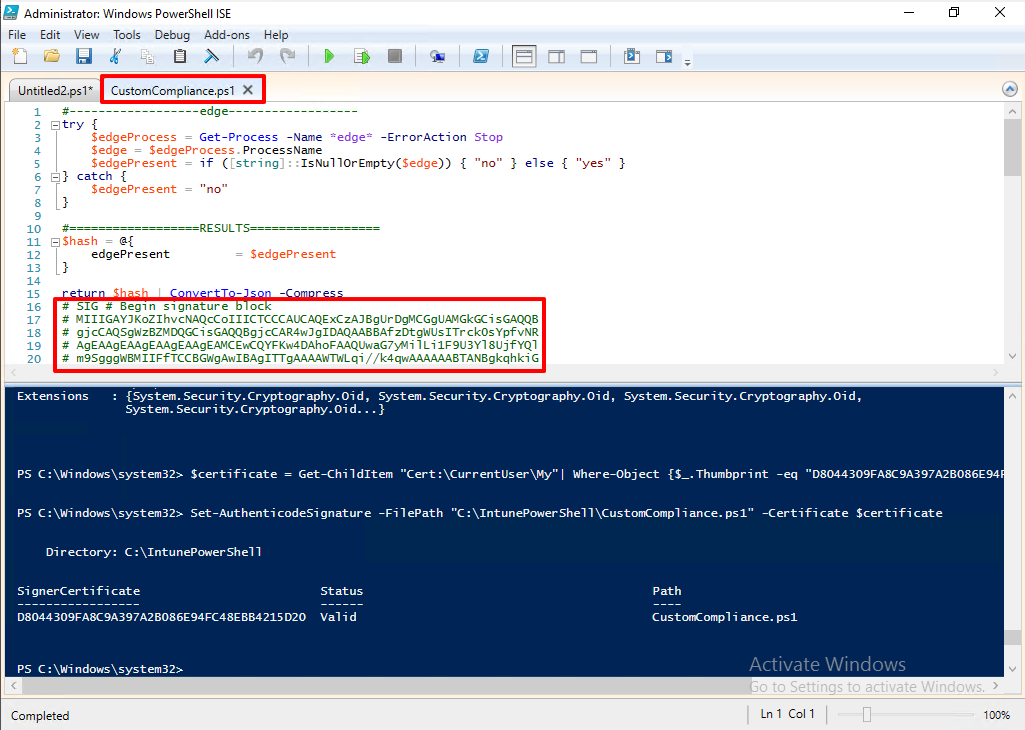The width and height of the screenshot is (1025, 730).
Task: Close the CustomCompliance.ps1 tab
Action: [248, 90]
